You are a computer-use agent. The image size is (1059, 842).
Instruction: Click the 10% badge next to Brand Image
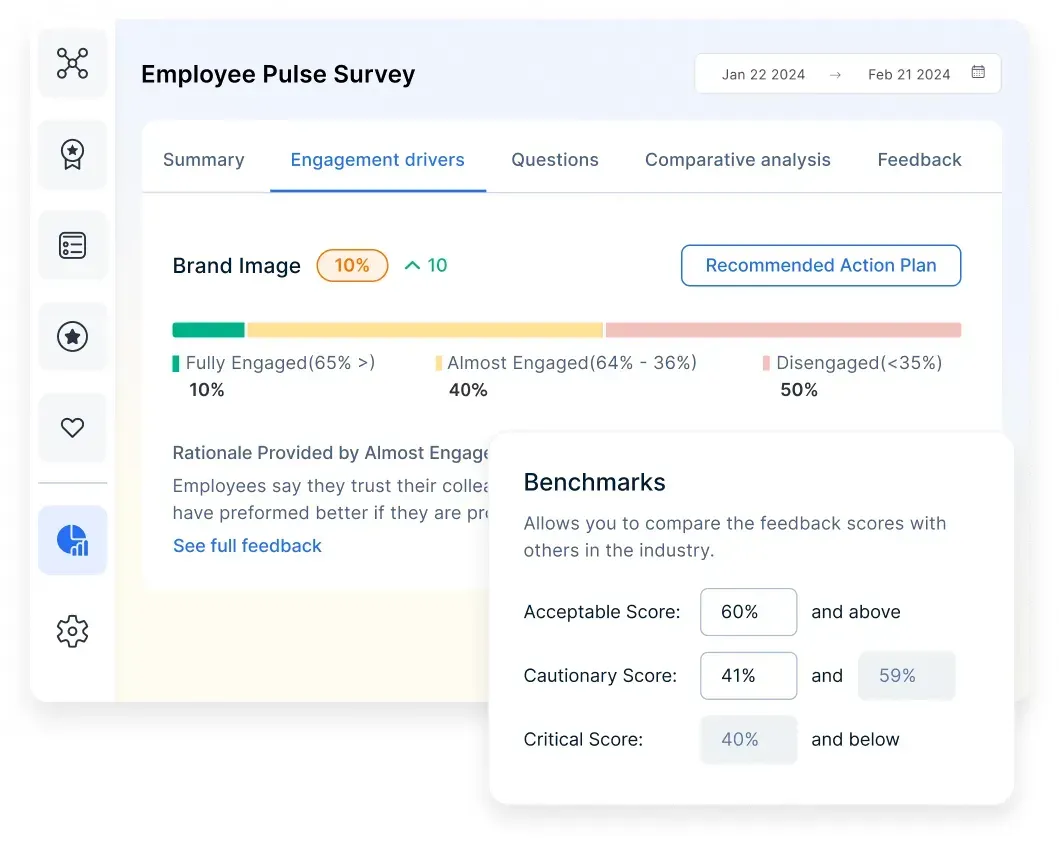(352, 265)
